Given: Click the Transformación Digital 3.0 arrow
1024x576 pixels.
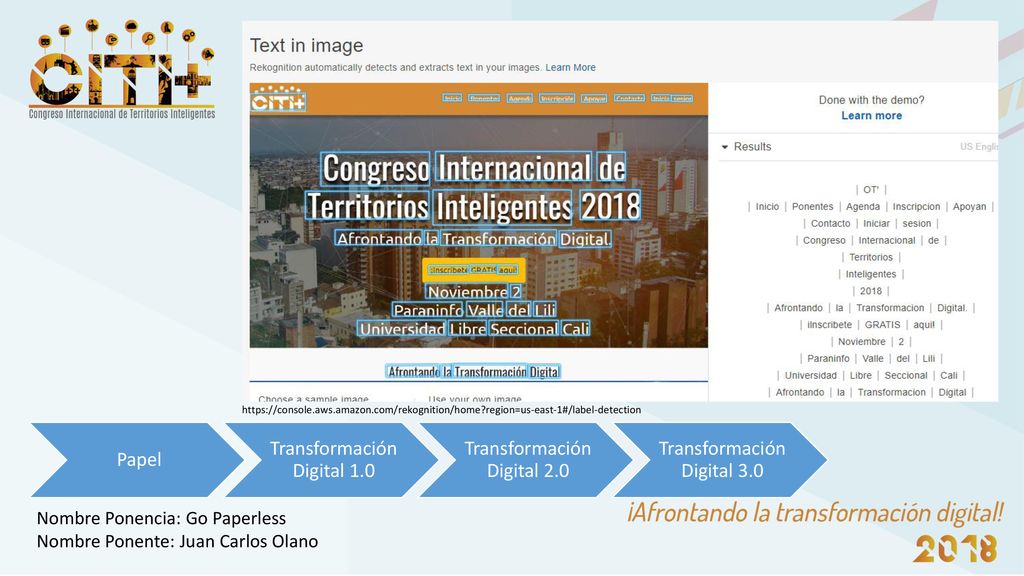Looking at the screenshot, I should pos(722,460).
